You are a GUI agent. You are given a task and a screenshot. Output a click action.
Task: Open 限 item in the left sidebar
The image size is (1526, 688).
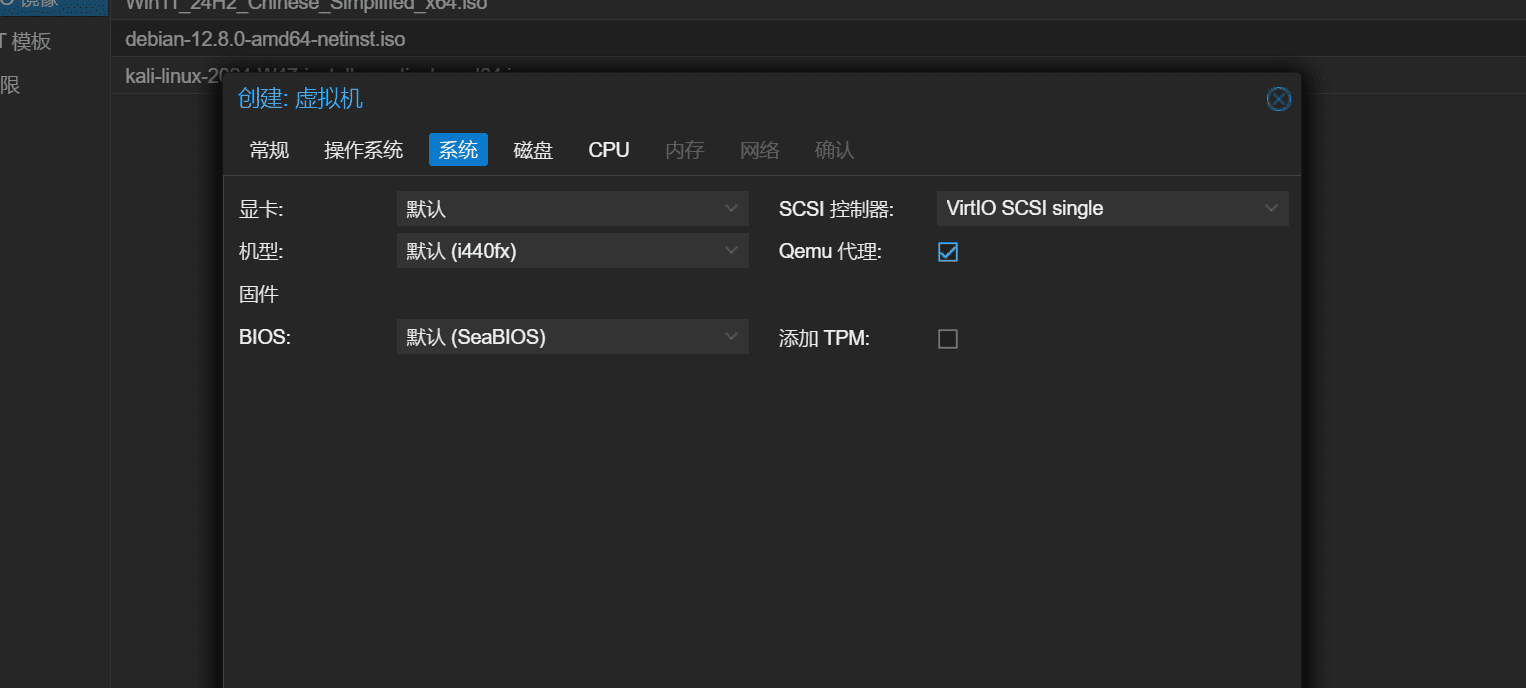(x=10, y=85)
